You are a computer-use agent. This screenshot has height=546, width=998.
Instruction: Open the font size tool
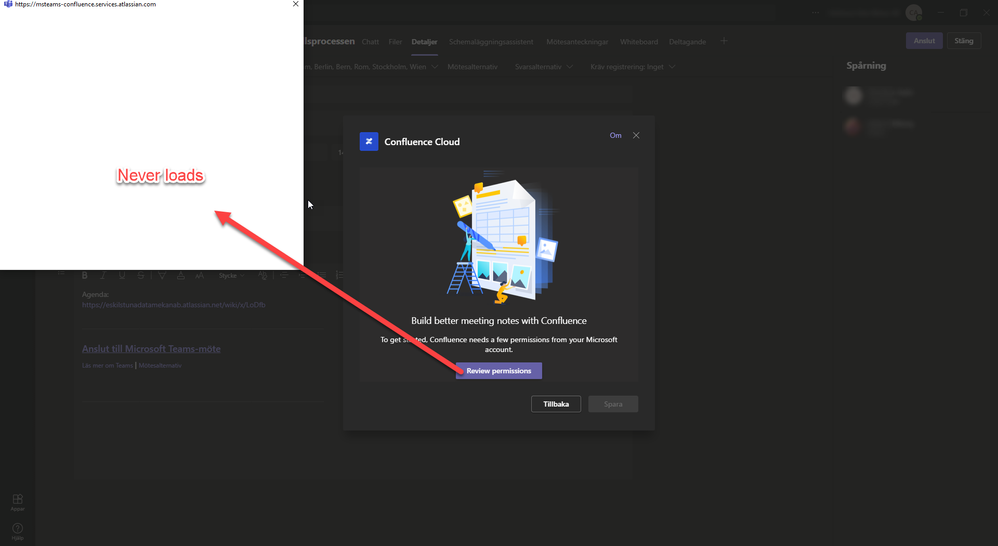199,276
